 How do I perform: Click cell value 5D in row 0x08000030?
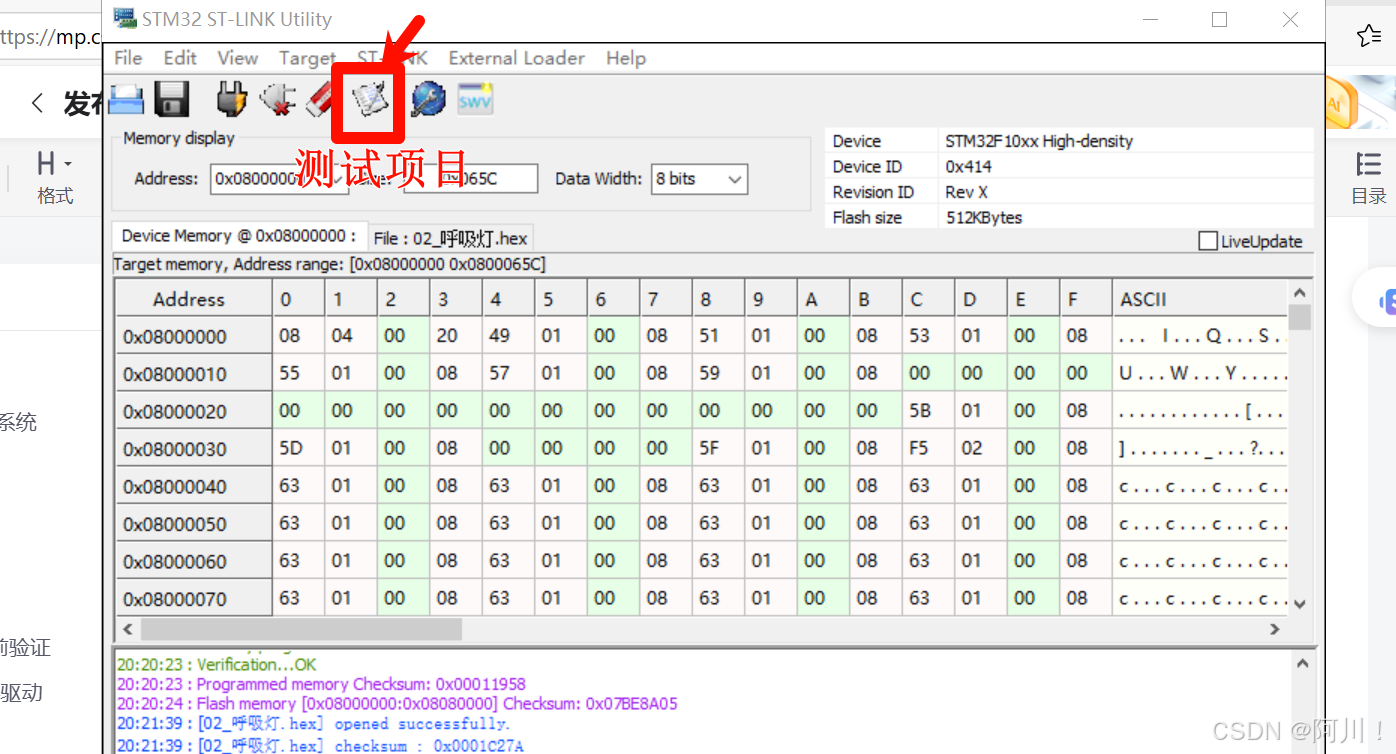pos(298,448)
